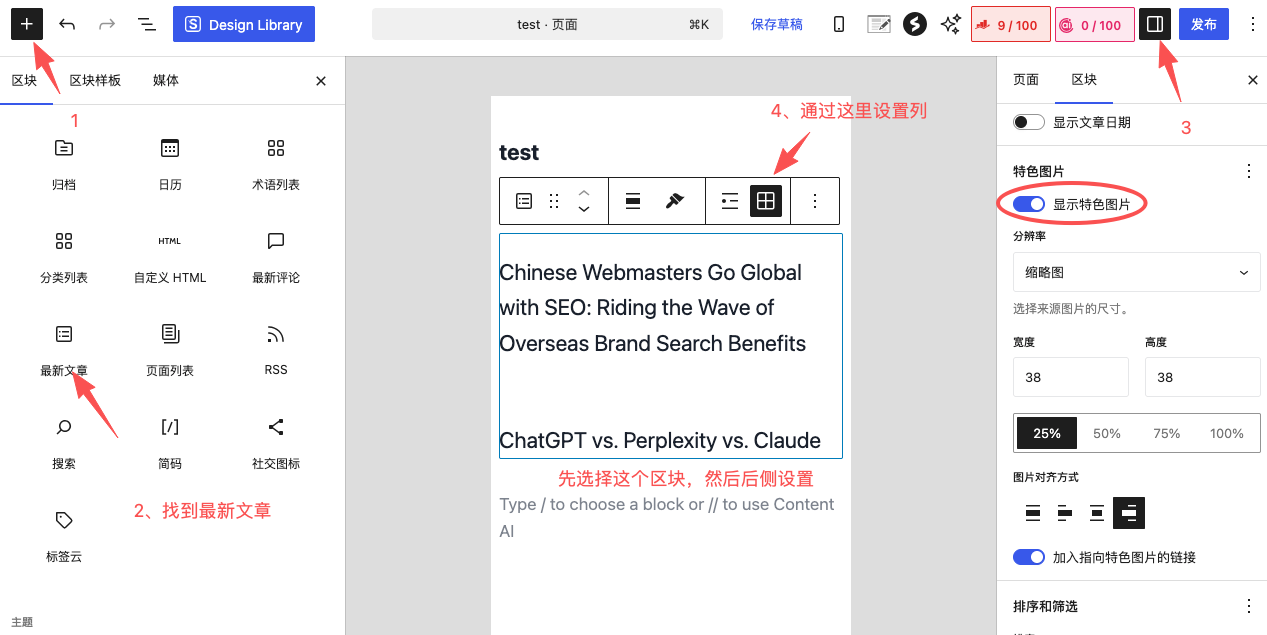Image resolution: width=1267 pixels, height=635 pixels.
Task: Open 特色图片 section options menu
Action: pos(1248,171)
